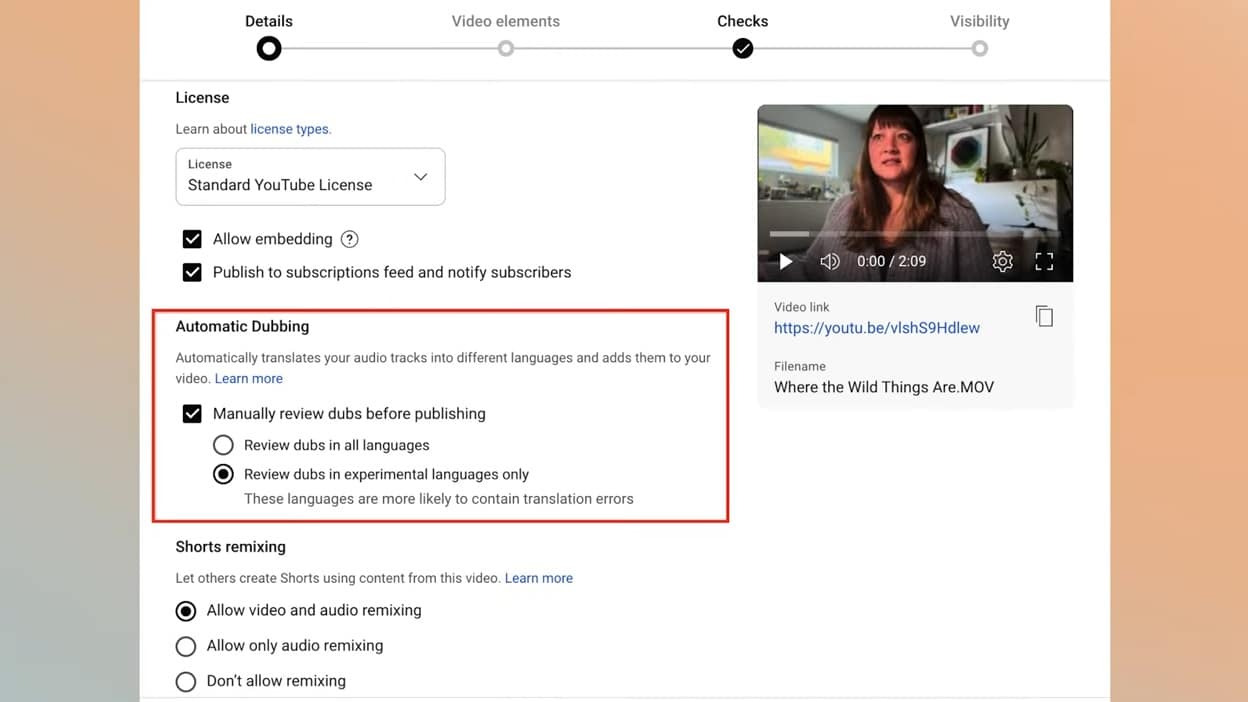The image size is (1248, 702).
Task: Click the Checks step checkmark icon
Action: [x=742, y=47]
